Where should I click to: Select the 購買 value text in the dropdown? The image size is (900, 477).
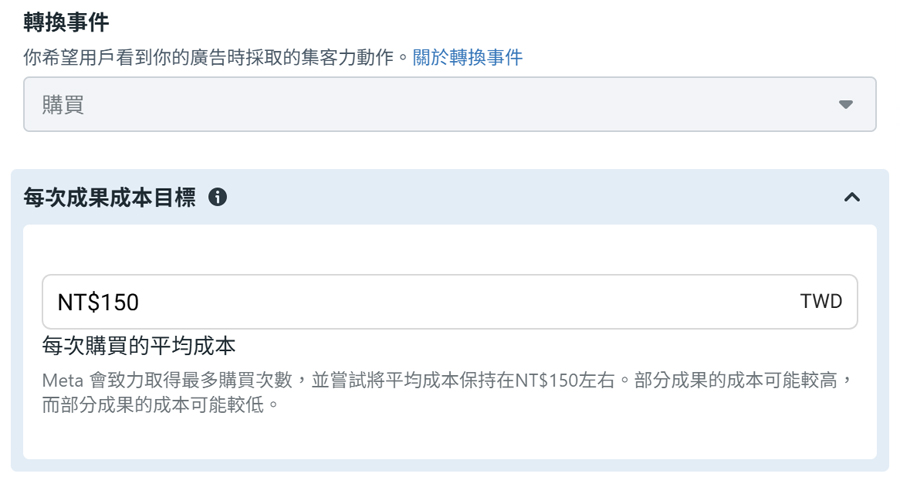coord(63,105)
